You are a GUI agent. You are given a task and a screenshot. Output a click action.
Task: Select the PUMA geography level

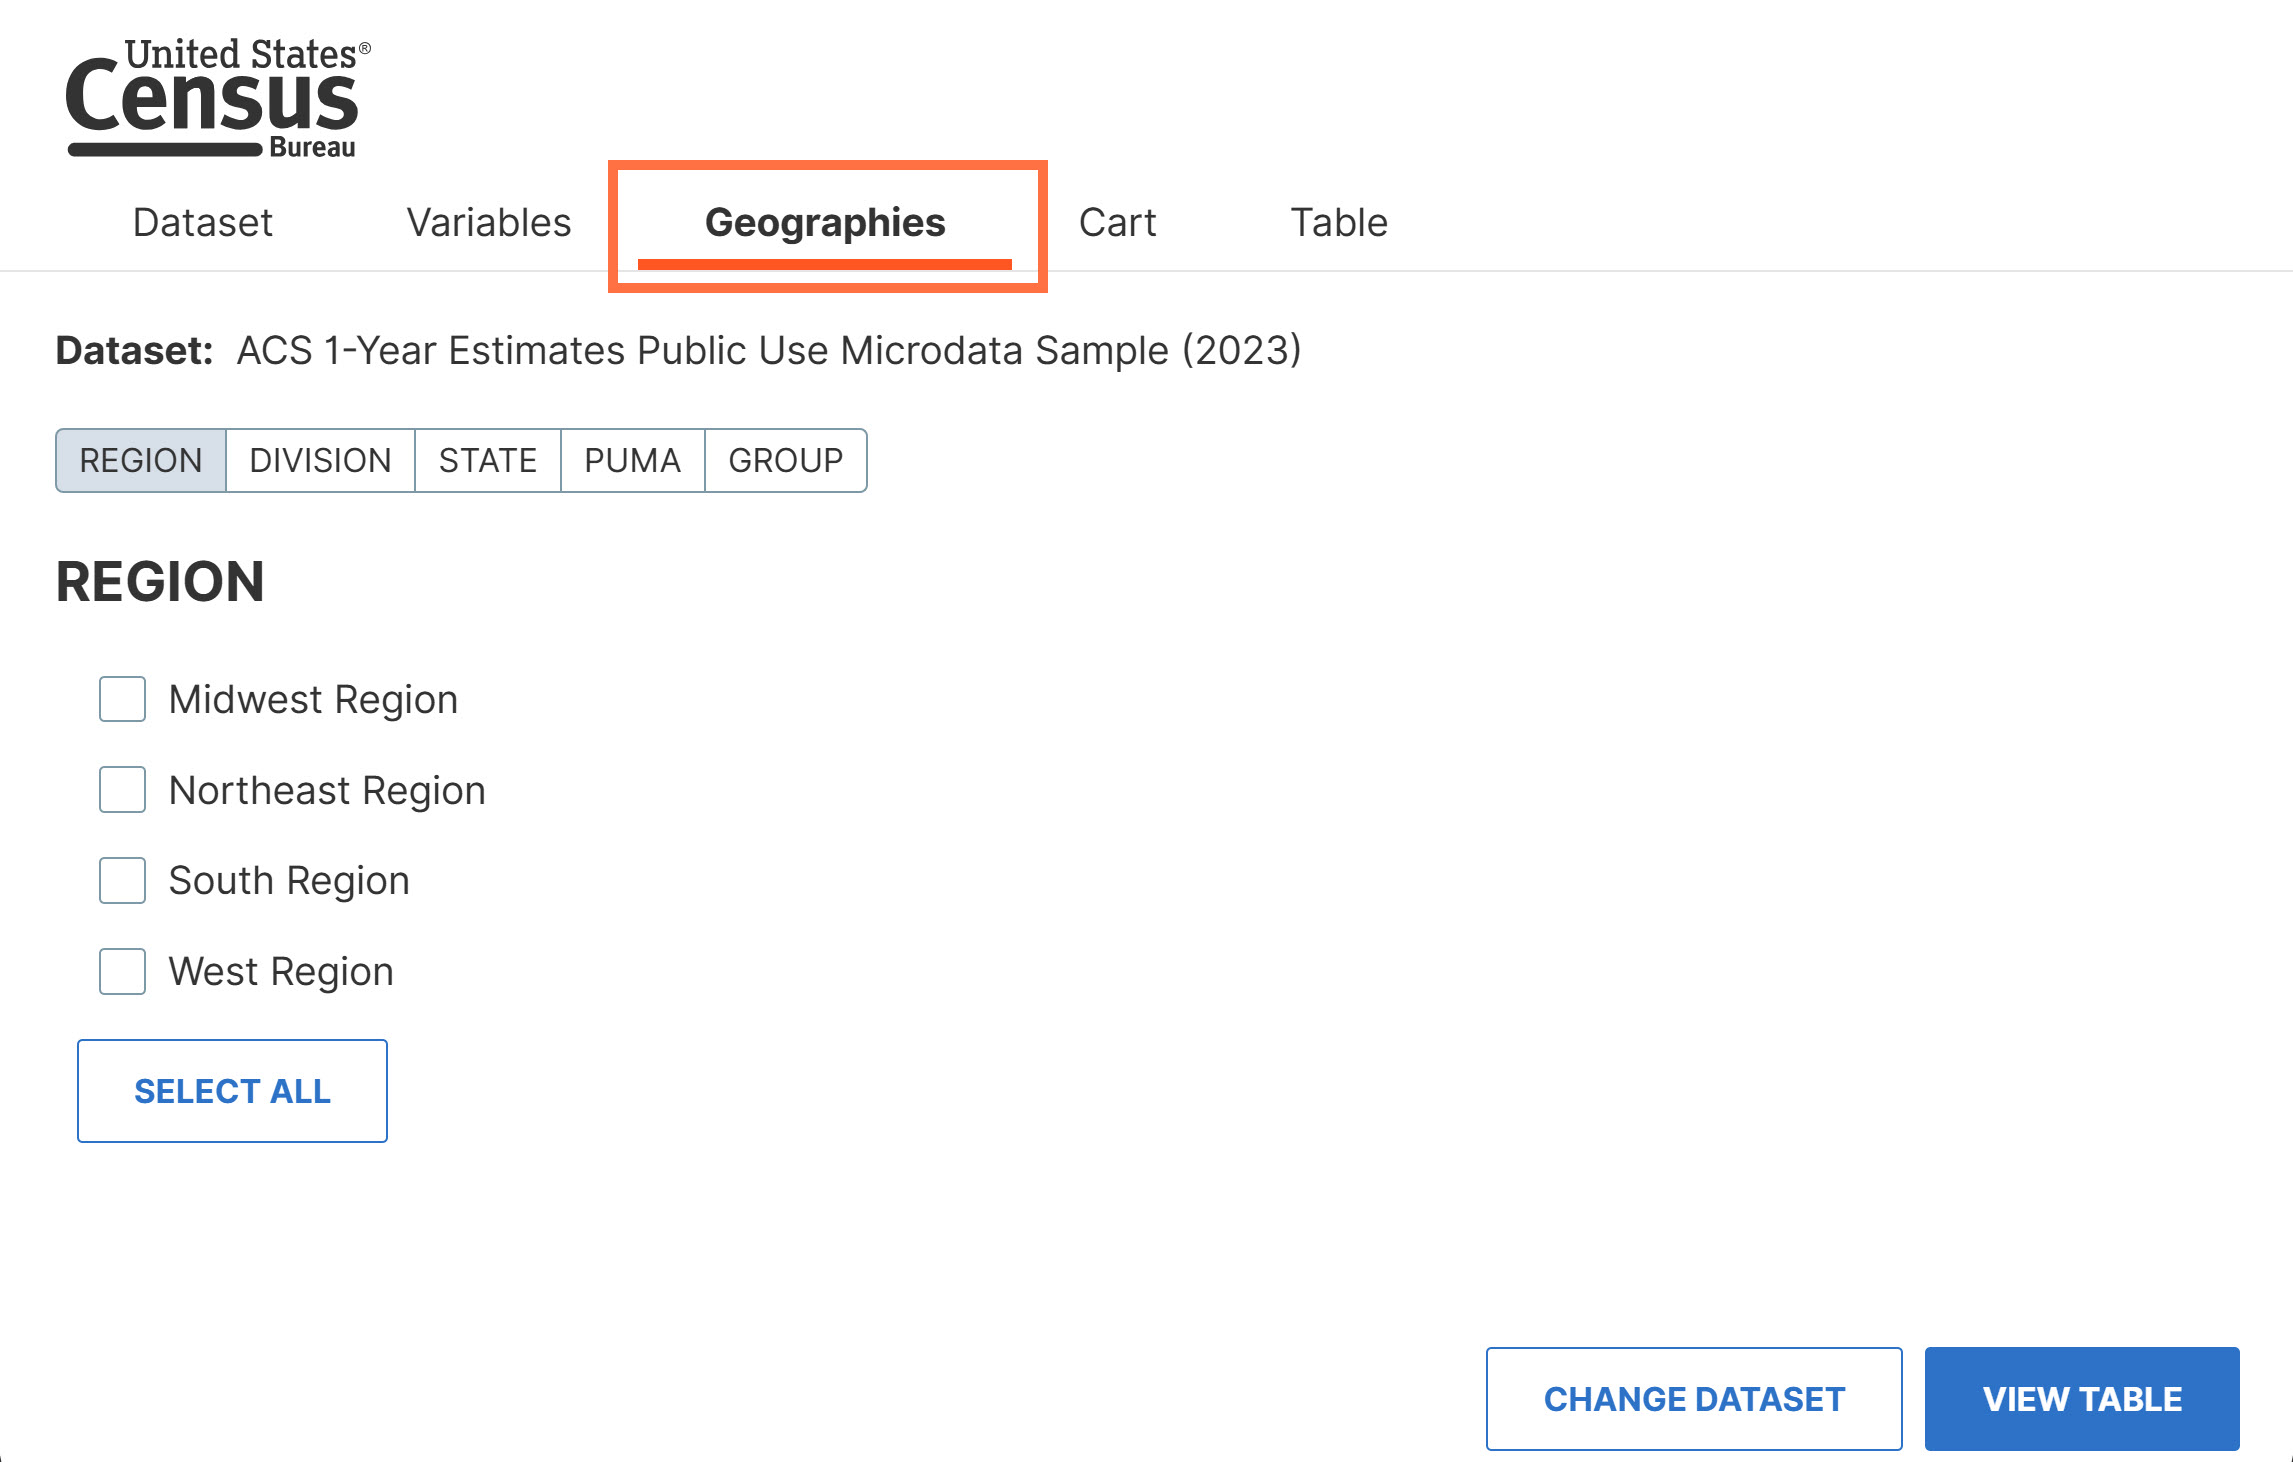click(633, 460)
